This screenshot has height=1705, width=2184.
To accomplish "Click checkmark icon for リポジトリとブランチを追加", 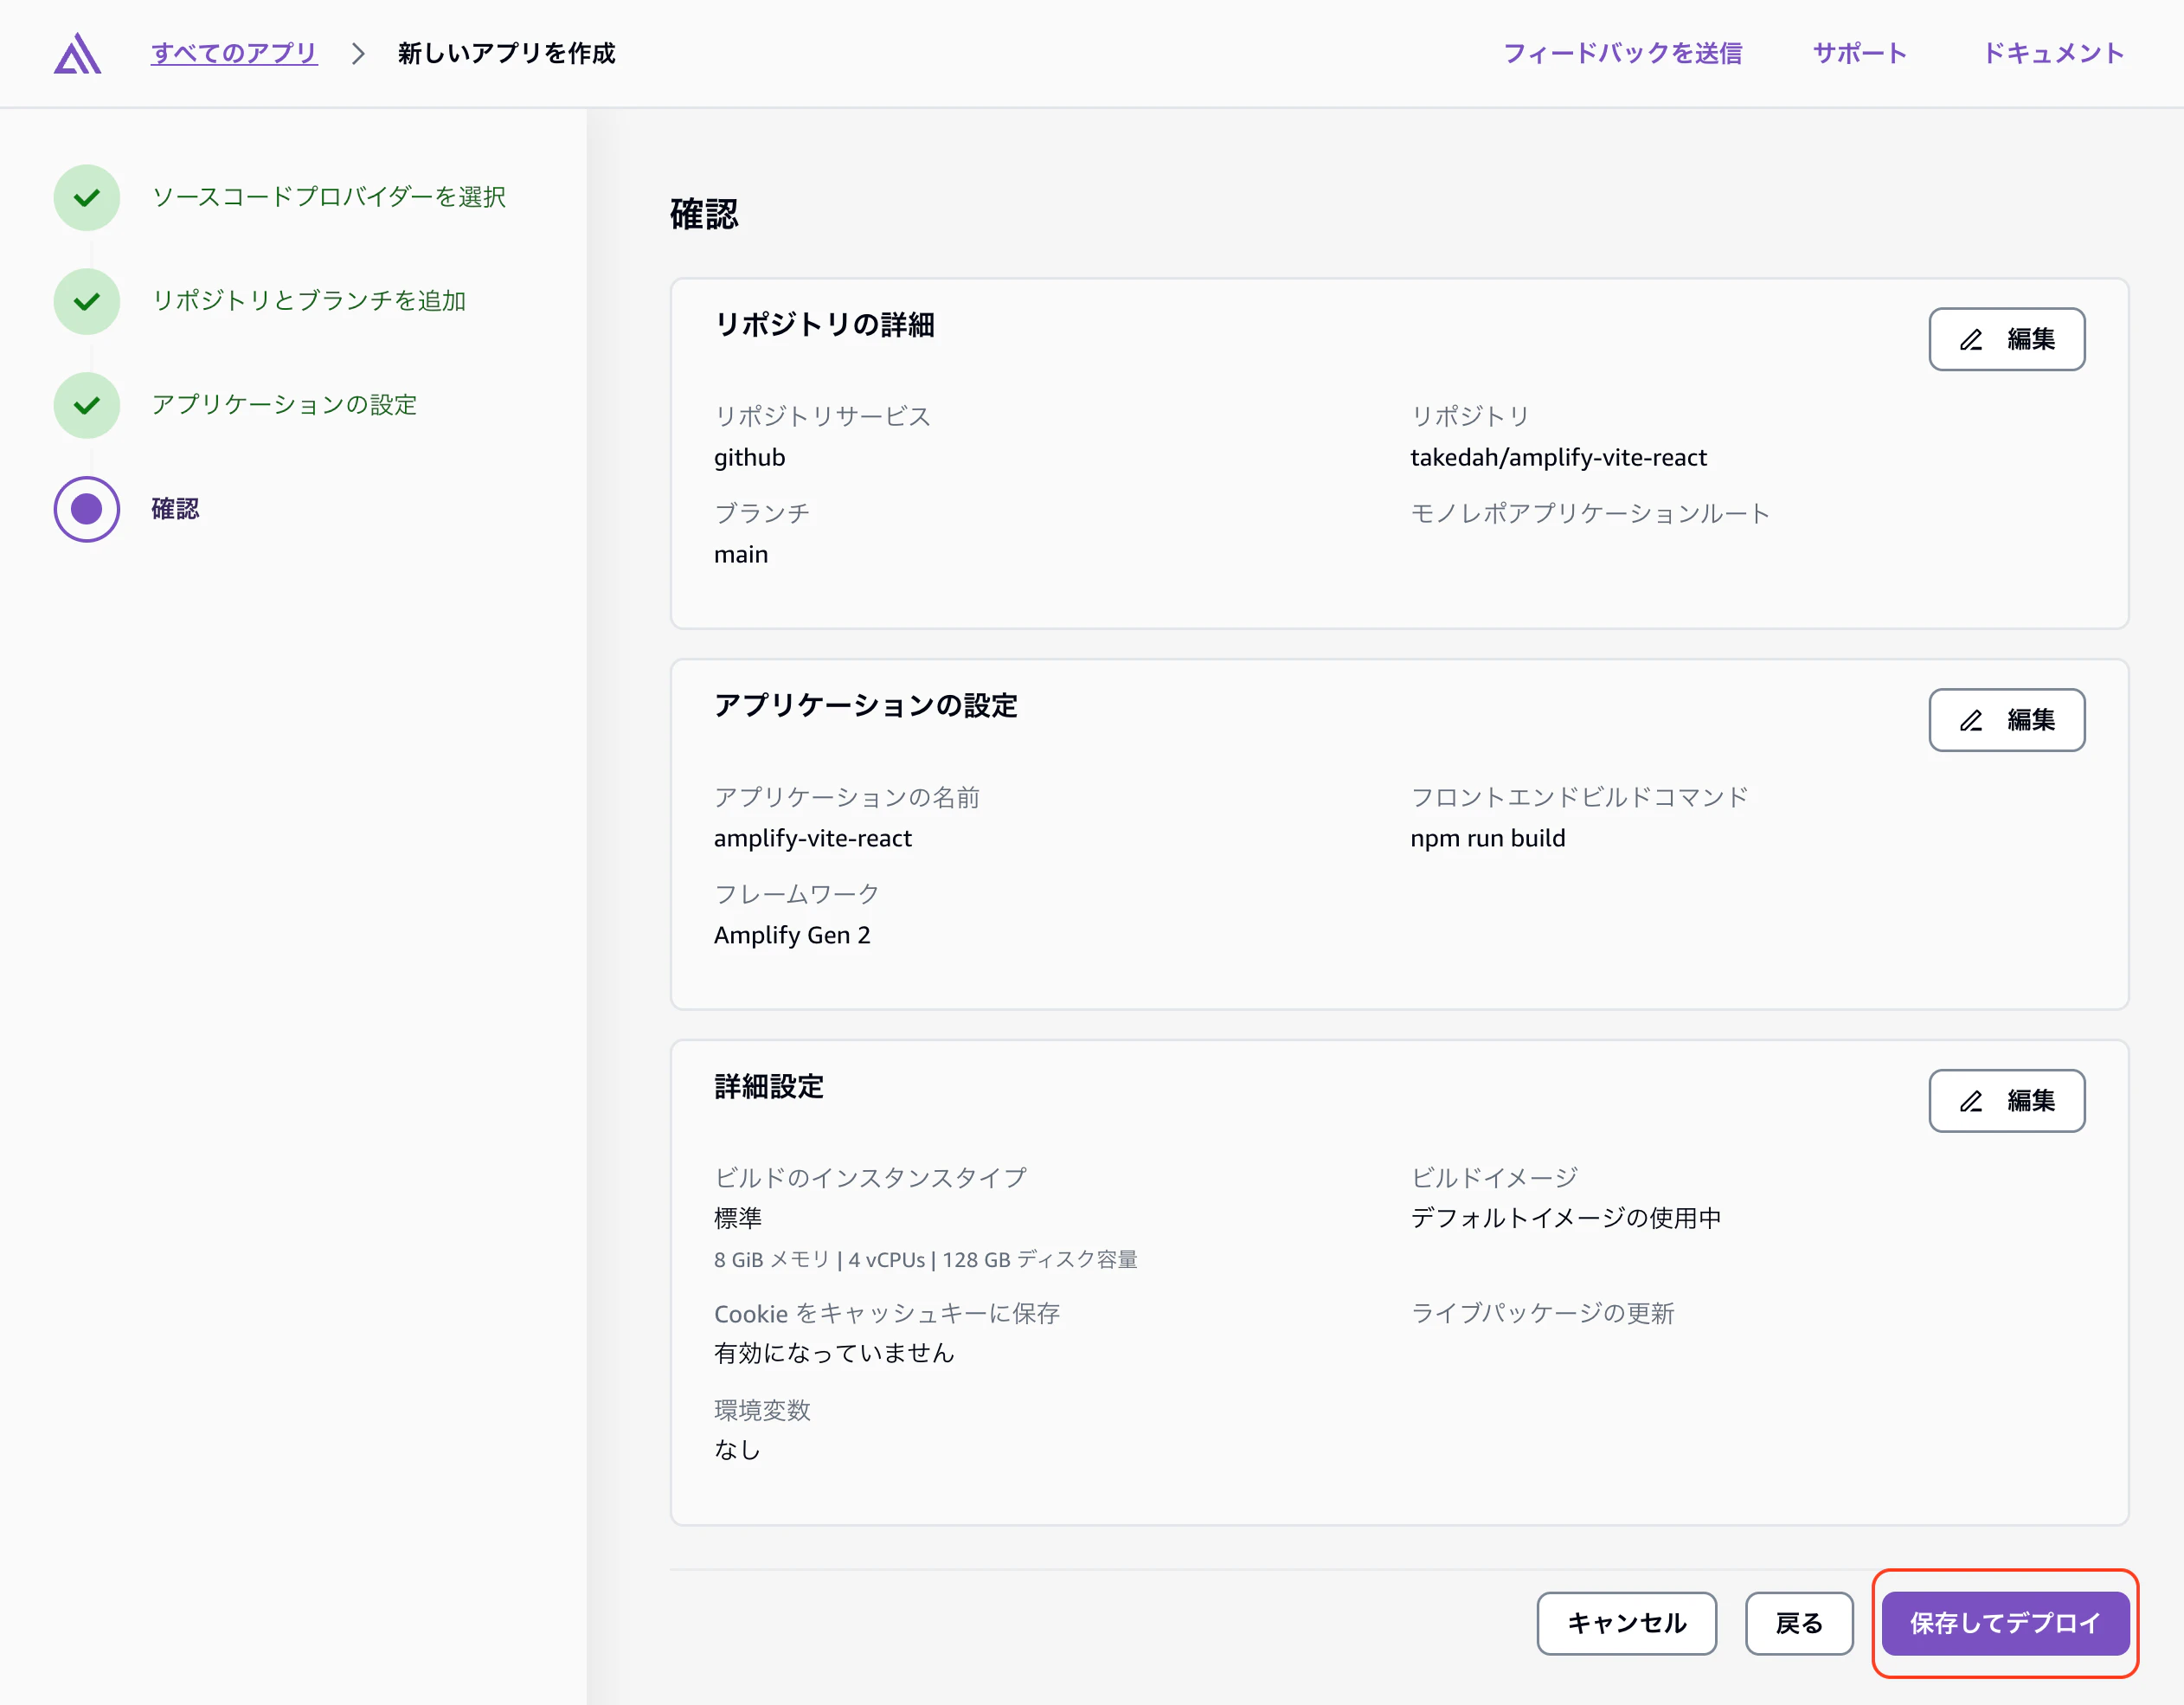I will pos(87,301).
